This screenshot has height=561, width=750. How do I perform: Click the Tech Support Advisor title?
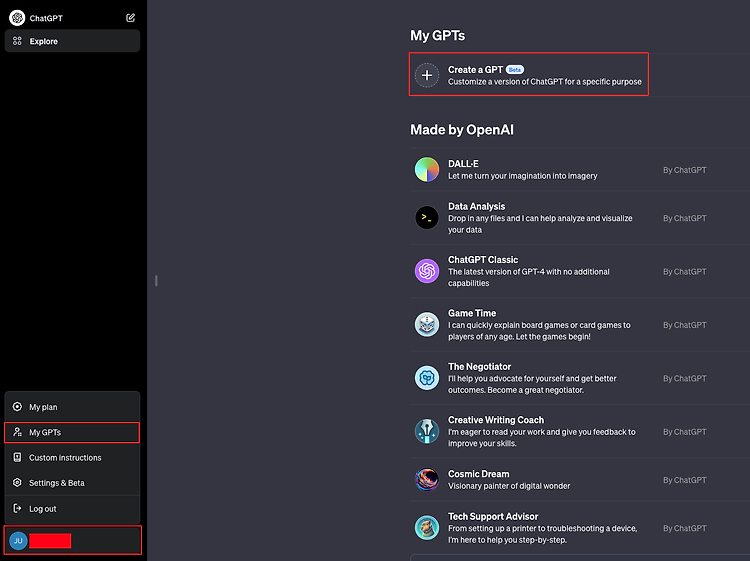click(493, 517)
